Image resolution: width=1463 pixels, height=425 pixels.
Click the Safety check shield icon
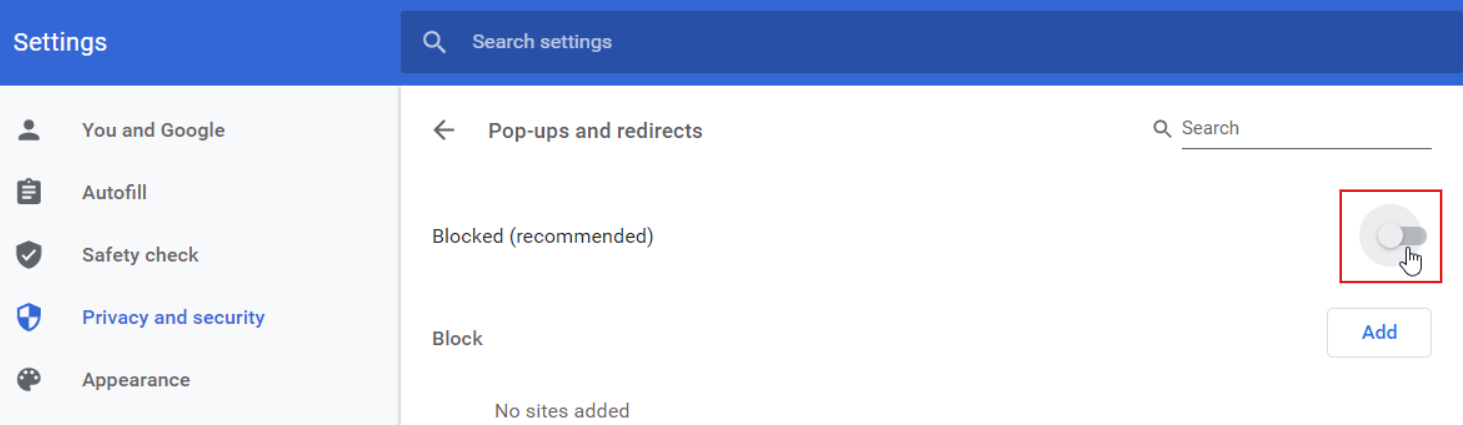point(29,255)
